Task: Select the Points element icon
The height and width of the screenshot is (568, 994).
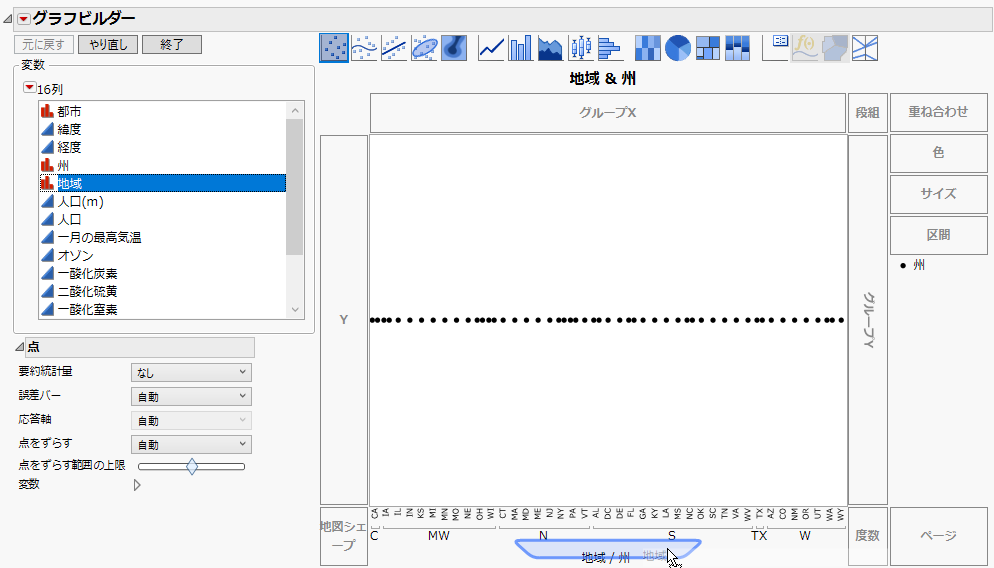Action: click(x=334, y=48)
